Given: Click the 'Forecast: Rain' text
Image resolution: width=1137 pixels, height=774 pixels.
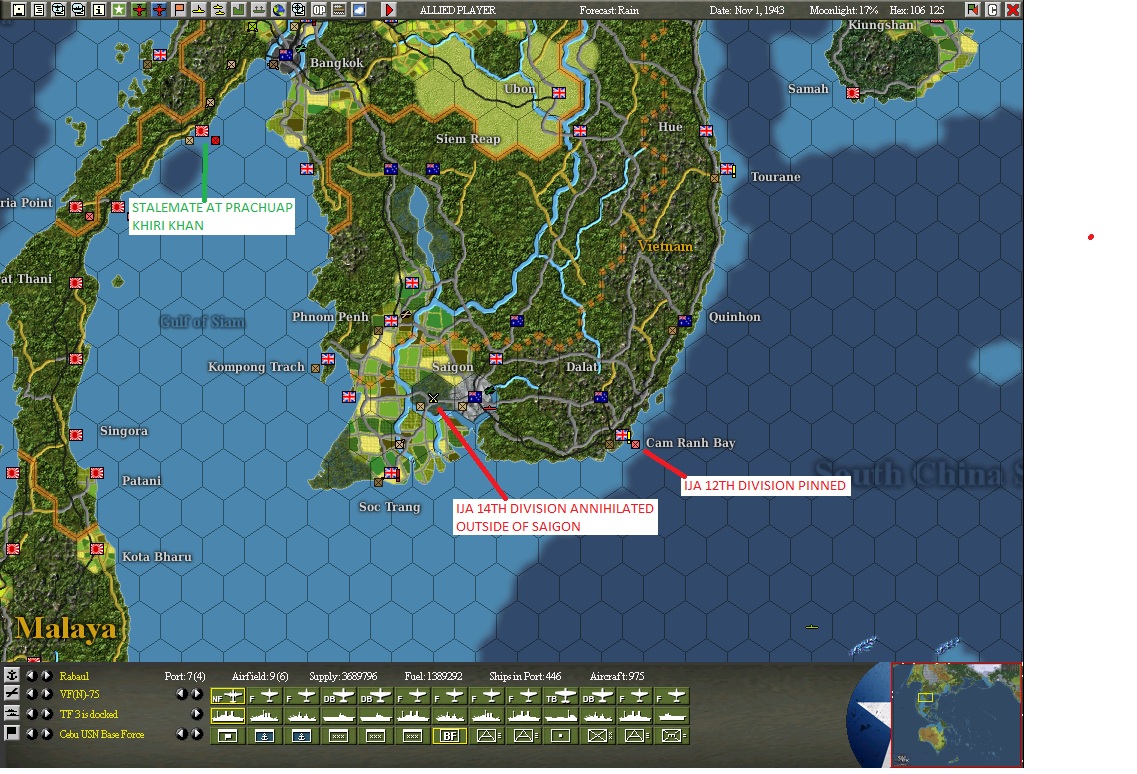Looking at the screenshot, I should pos(609,10).
